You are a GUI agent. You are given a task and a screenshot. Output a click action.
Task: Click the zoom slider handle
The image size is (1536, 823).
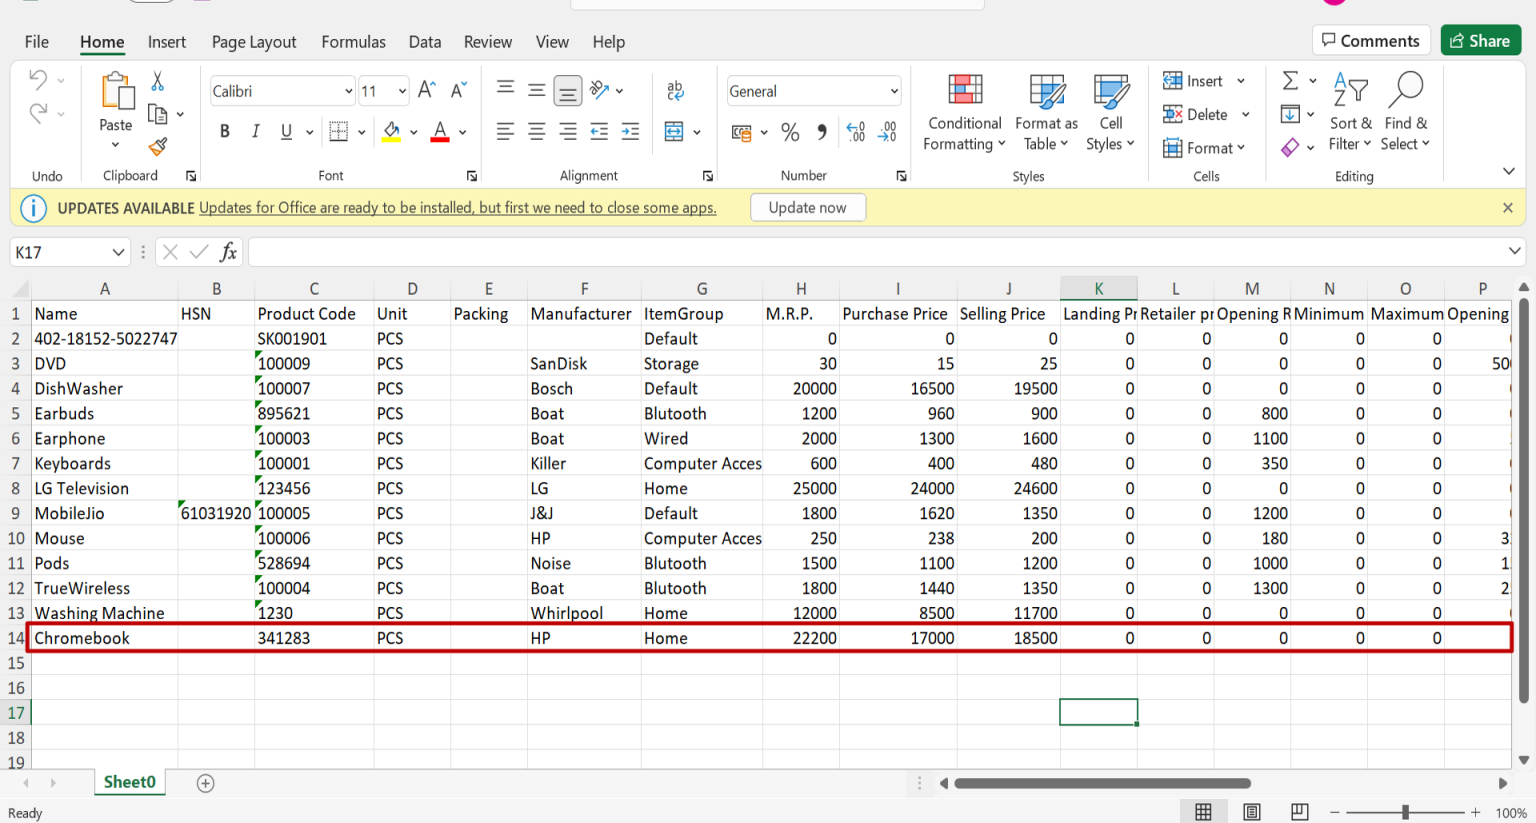click(x=1406, y=812)
